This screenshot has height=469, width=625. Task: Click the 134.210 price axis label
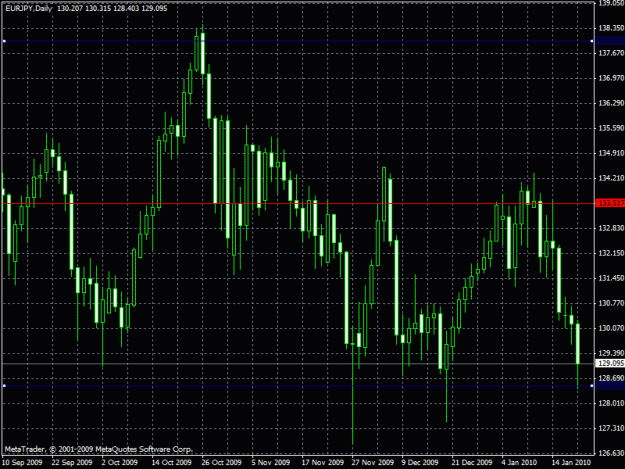pos(611,178)
